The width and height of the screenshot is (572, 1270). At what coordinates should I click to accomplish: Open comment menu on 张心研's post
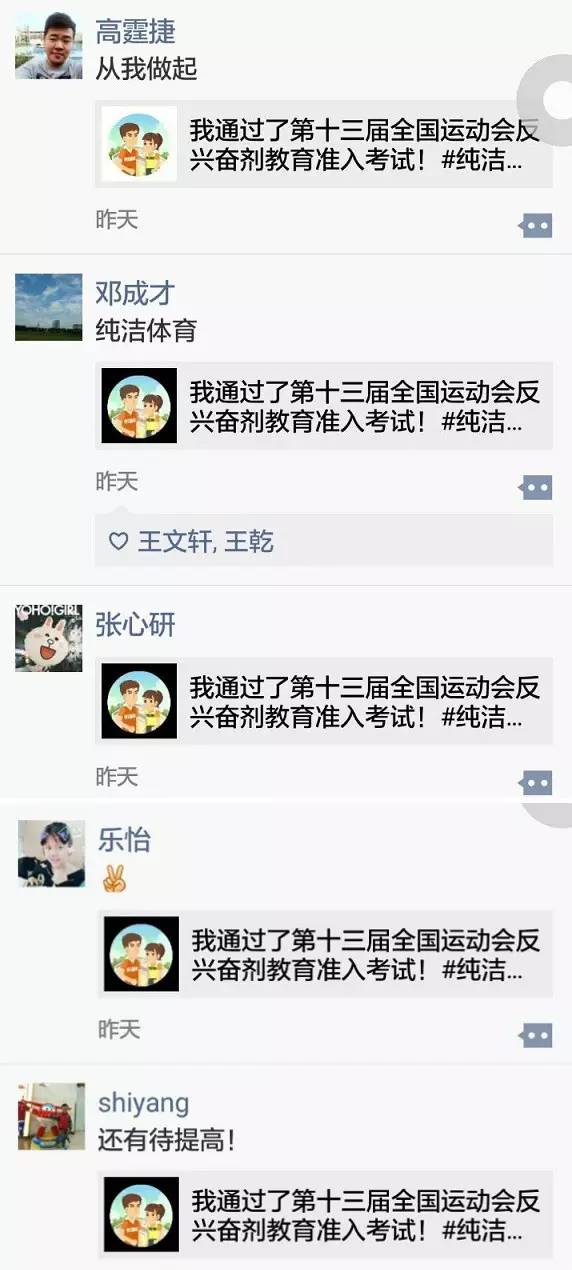click(x=536, y=783)
